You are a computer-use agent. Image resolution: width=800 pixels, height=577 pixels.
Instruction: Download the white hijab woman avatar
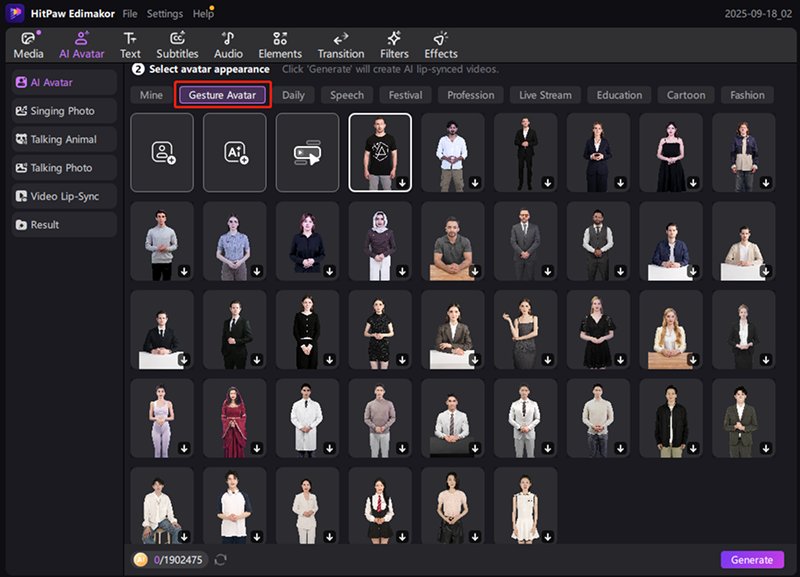pos(402,271)
